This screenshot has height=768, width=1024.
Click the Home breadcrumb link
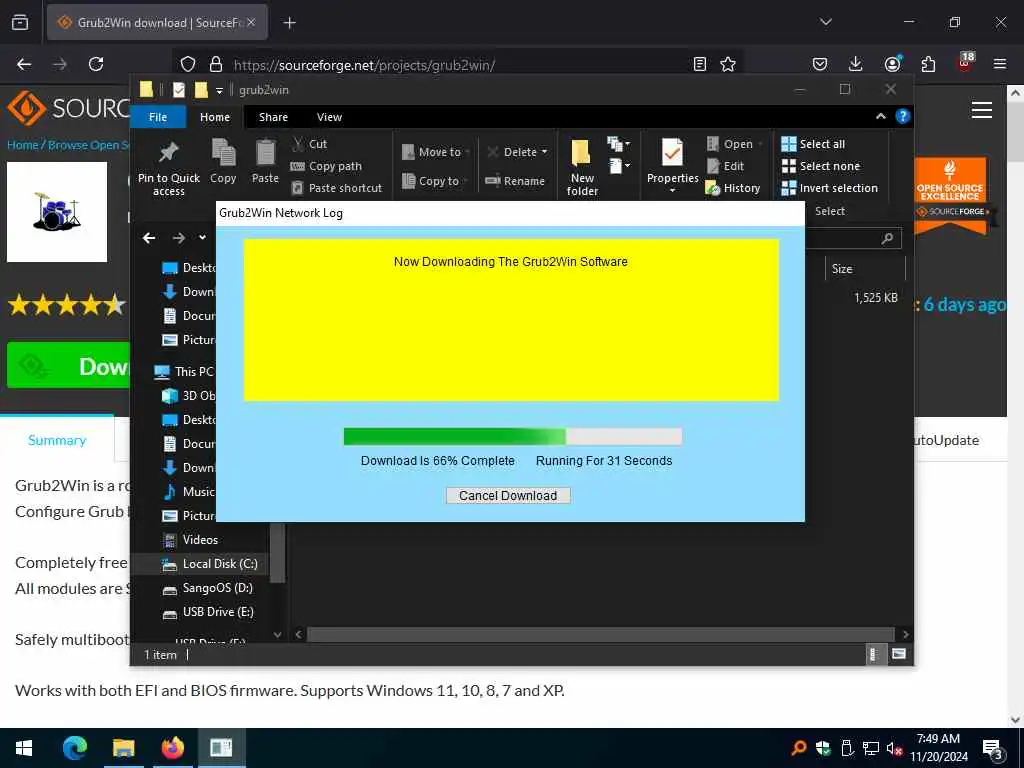click(x=22, y=145)
